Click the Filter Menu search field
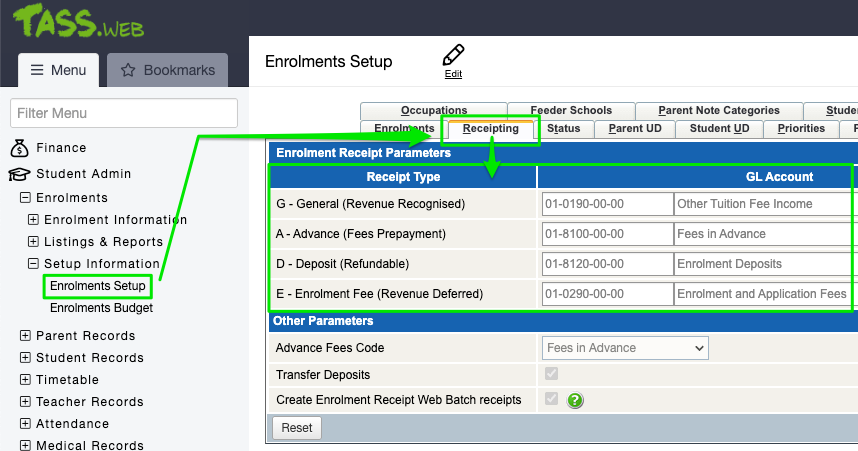 (124, 113)
